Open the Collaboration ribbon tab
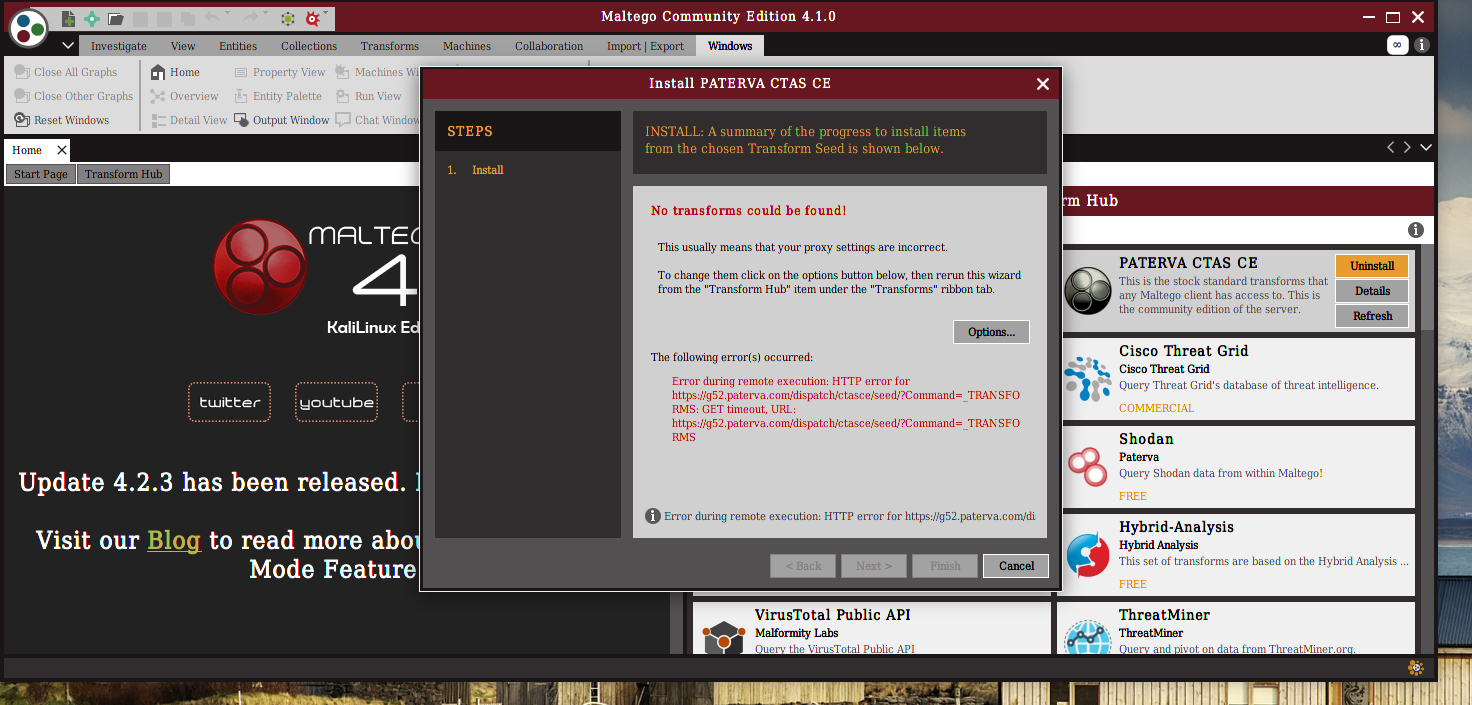 pyautogui.click(x=549, y=46)
